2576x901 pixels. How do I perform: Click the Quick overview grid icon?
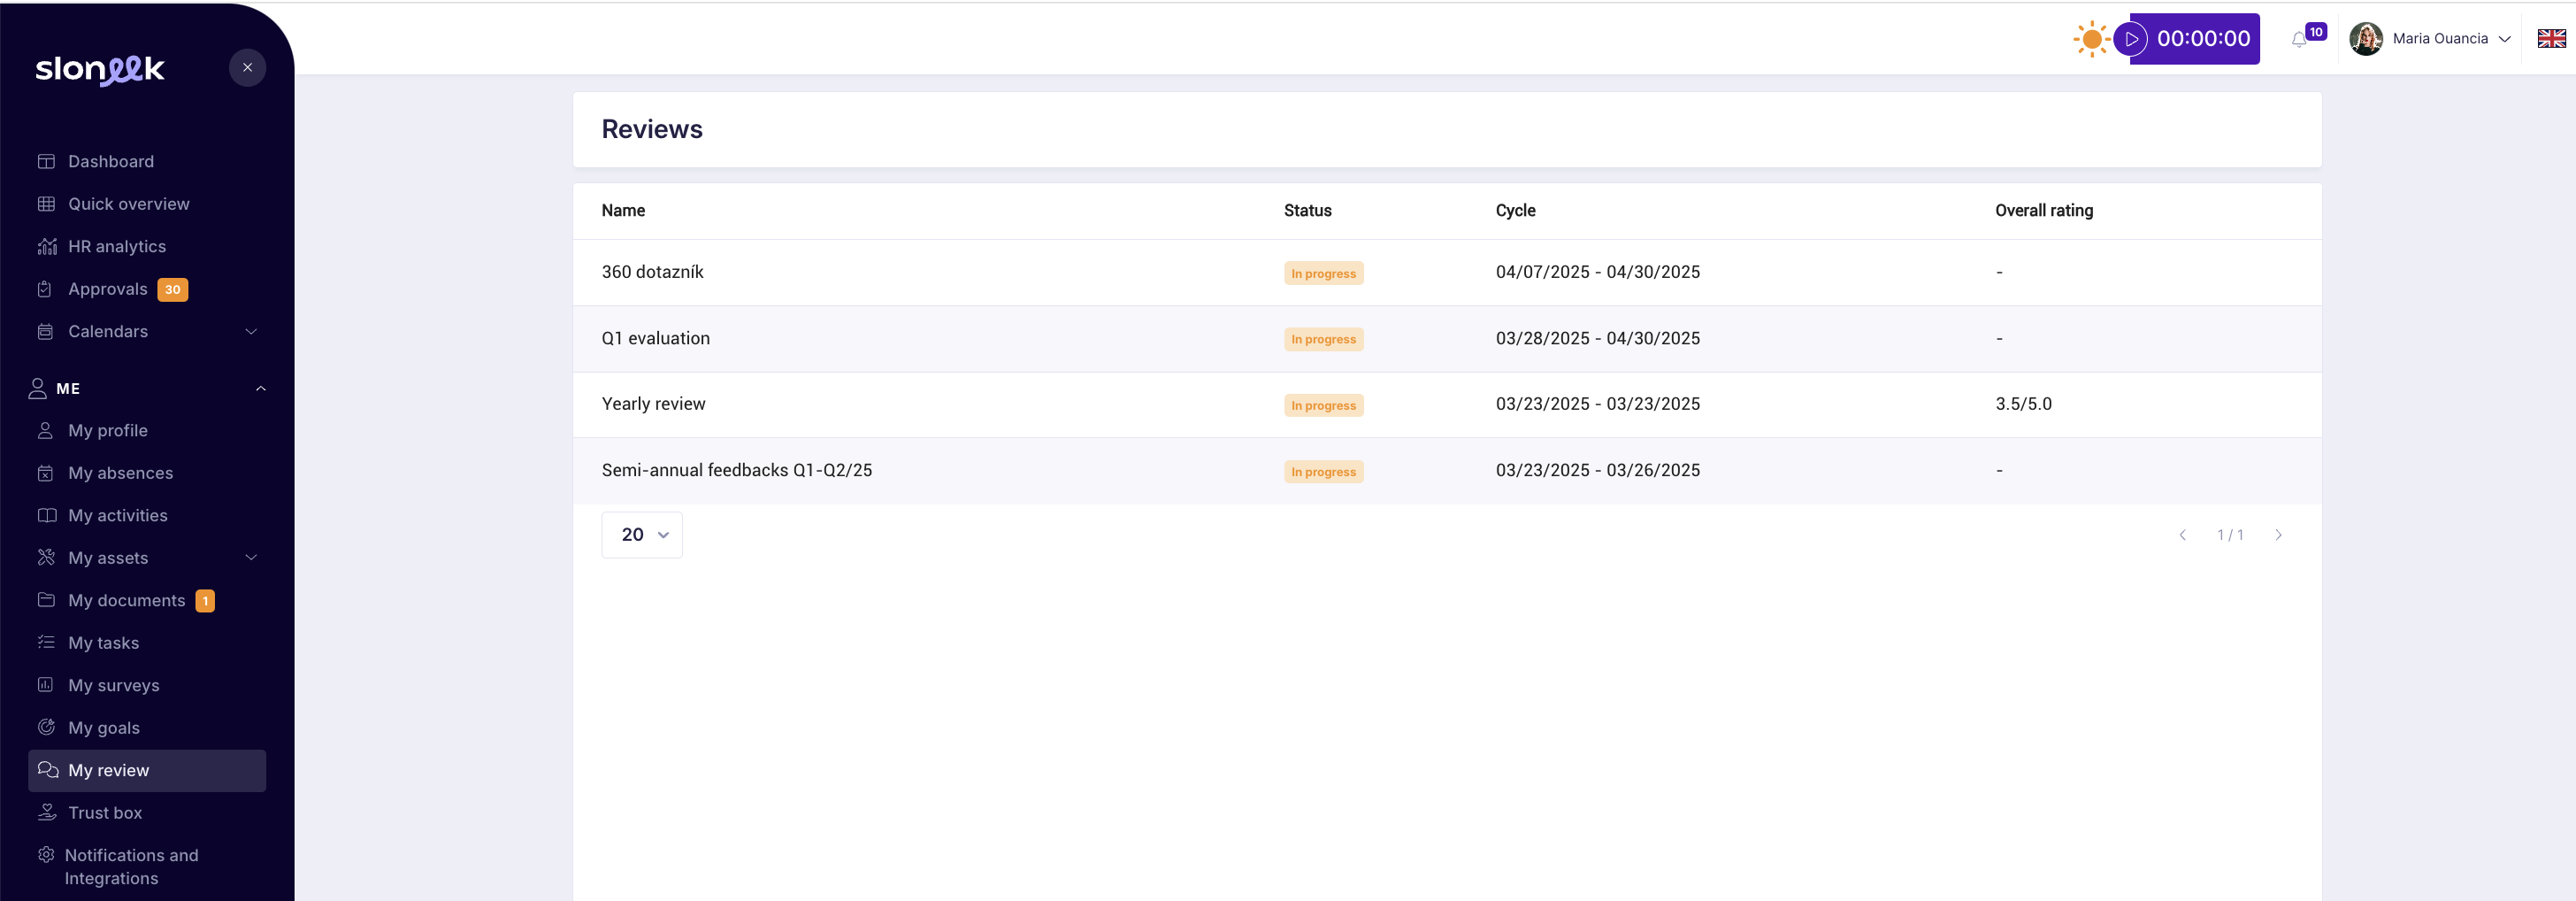point(46,204)
